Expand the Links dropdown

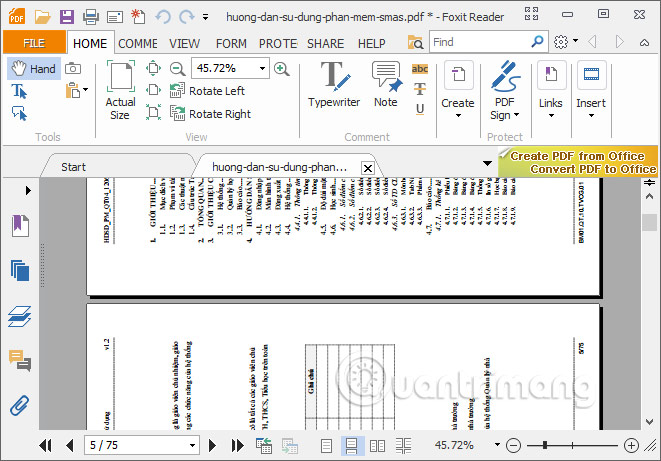coord(551,115)
